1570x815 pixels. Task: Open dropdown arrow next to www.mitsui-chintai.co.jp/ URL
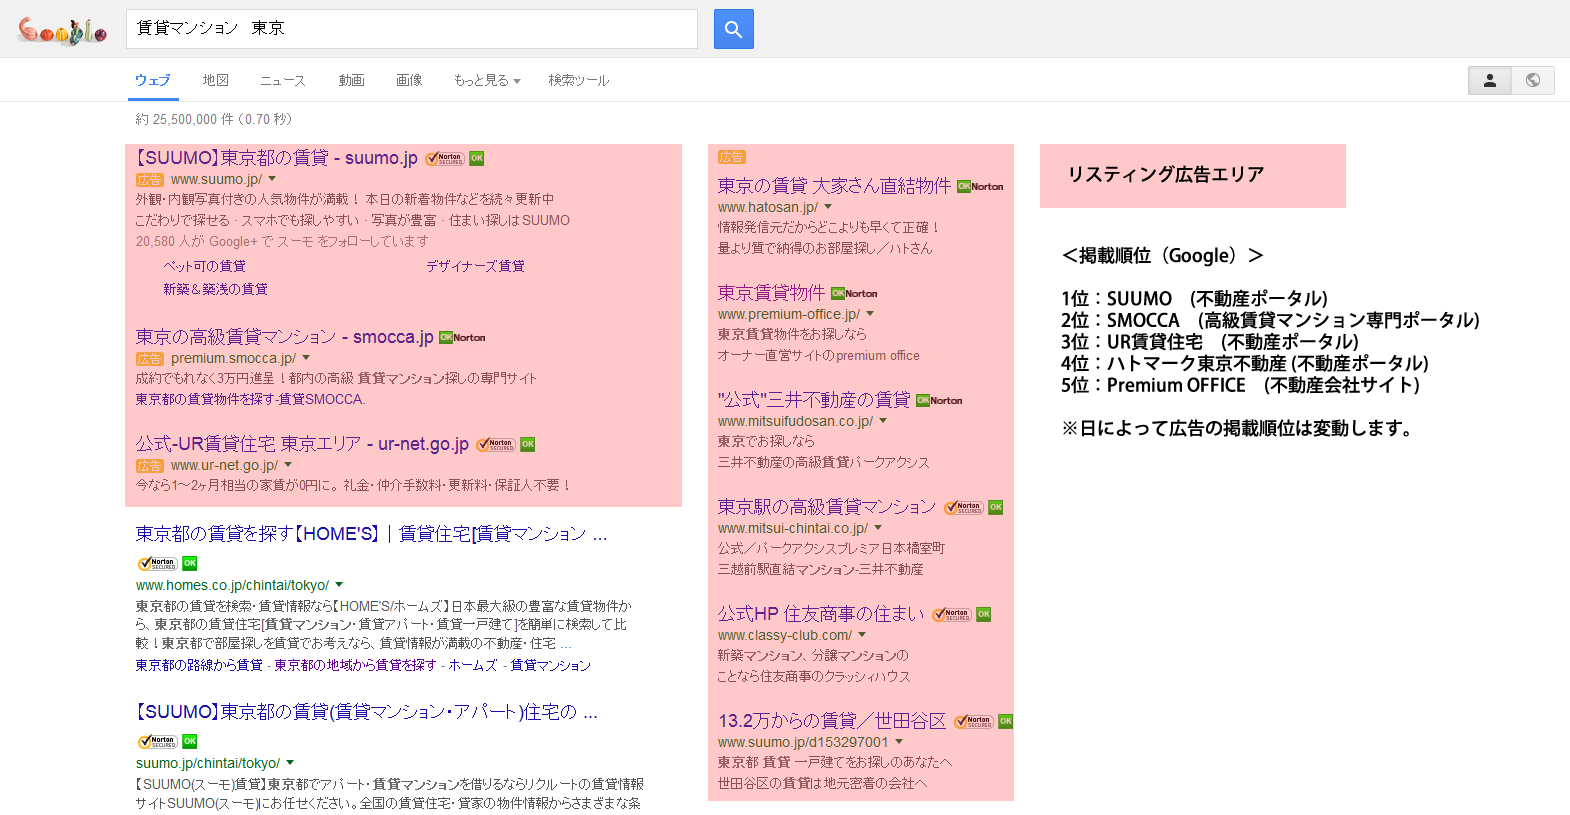tap(878, 528)
